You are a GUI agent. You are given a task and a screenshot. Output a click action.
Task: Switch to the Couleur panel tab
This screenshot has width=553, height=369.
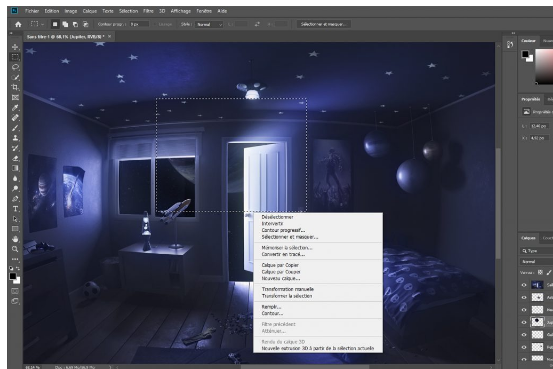click(x=528, y=41)
